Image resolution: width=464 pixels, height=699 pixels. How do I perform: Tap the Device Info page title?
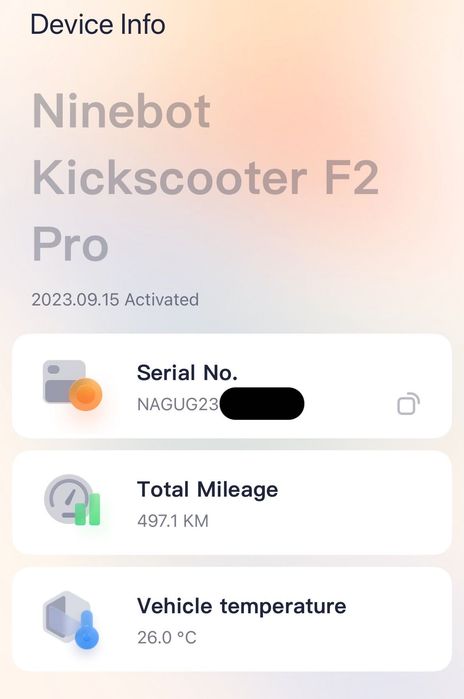98,25
